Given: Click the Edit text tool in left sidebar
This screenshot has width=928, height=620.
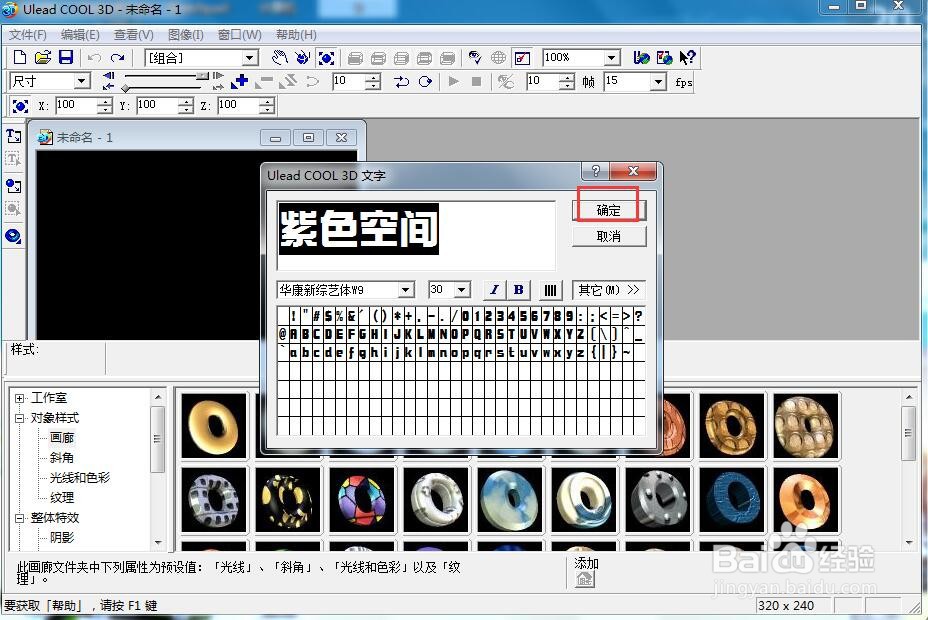Looking at the screenshot, I should pos(14,159).
